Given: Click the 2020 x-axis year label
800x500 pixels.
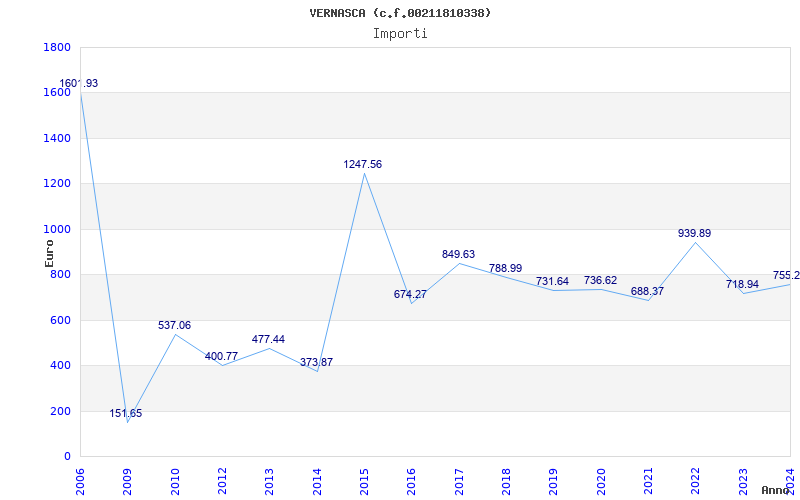Looking at the screenshot, I should tap(601, 482).
